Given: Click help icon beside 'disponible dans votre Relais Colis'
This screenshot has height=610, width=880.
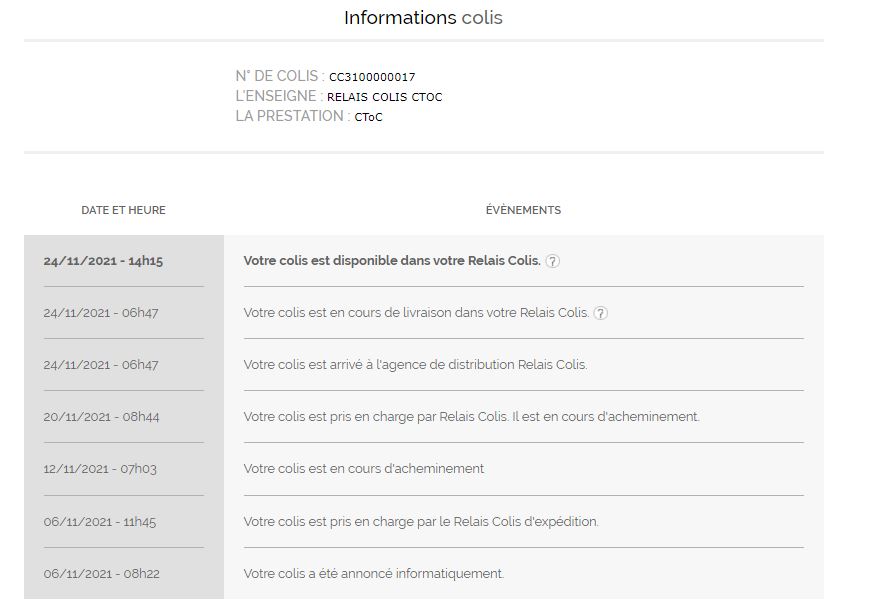Looking at the screenshot, I should pyautogui.click(x=552, y=261).
